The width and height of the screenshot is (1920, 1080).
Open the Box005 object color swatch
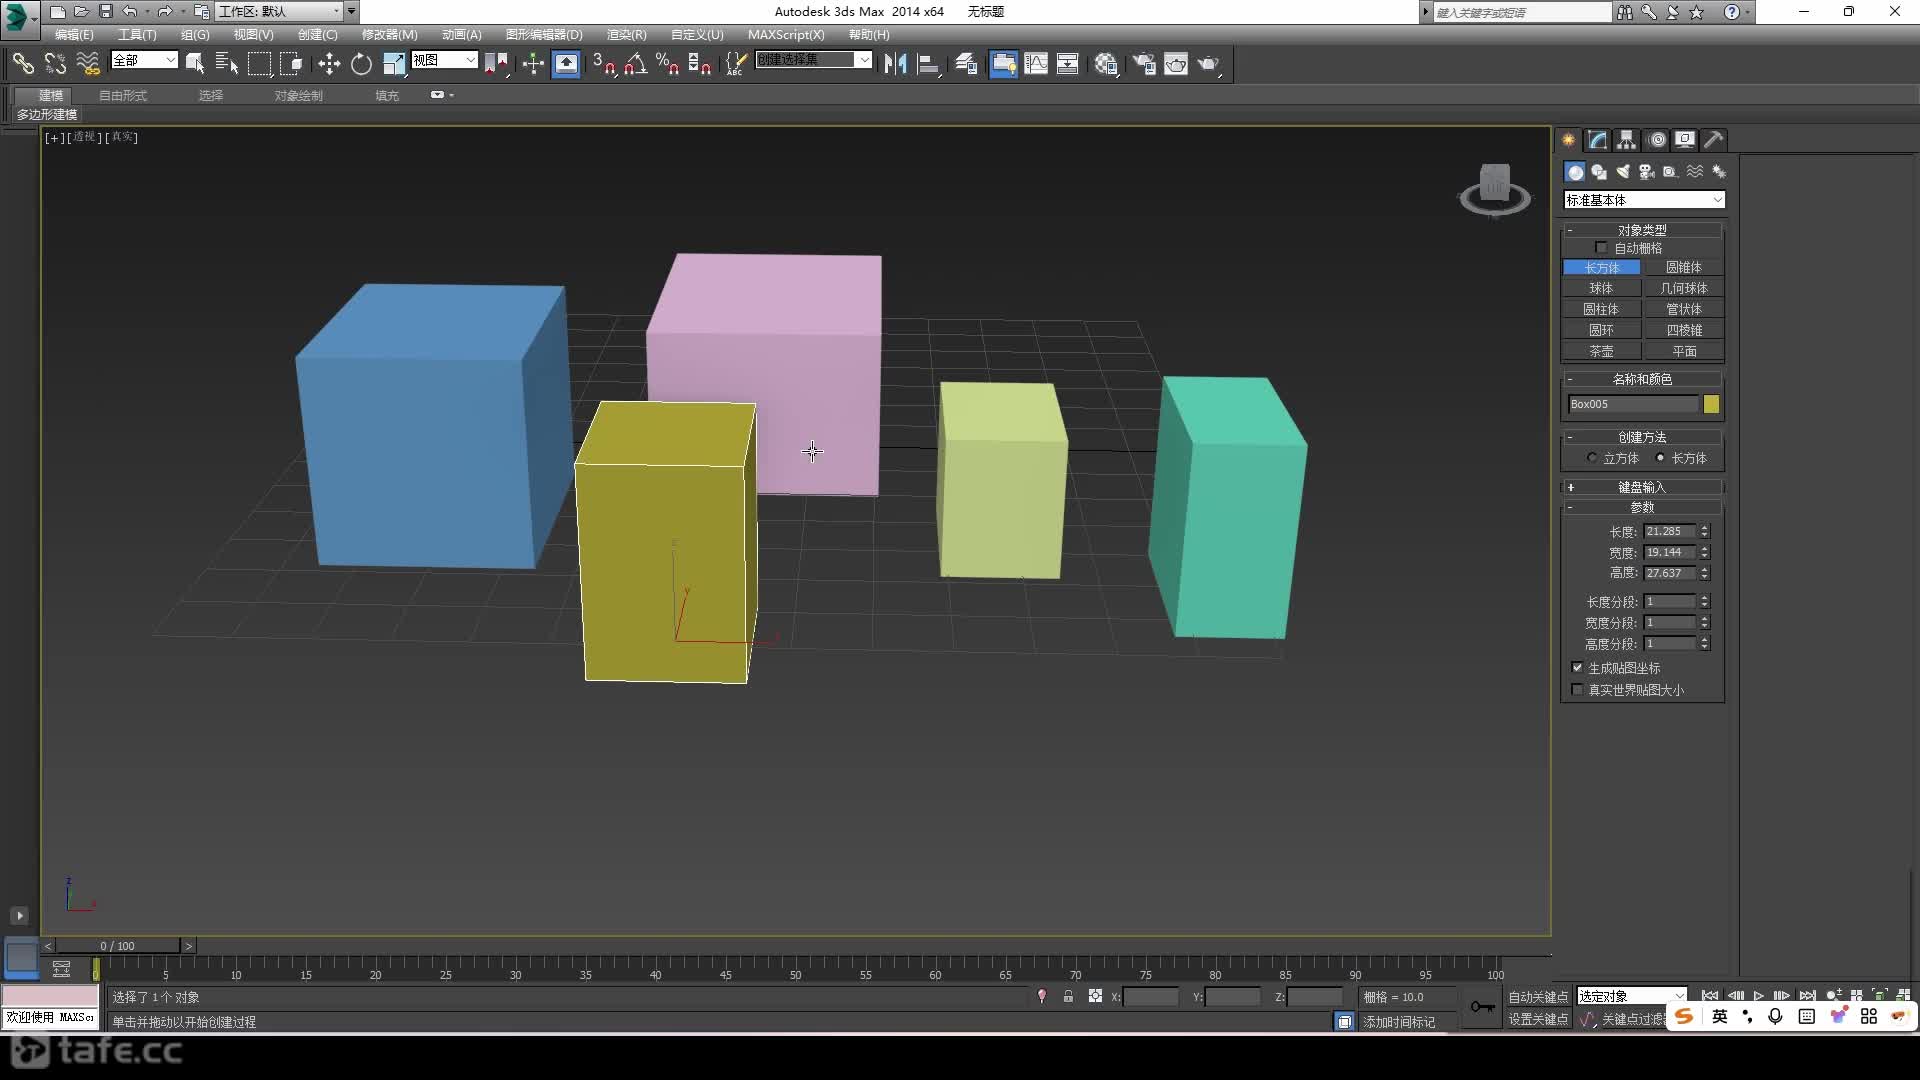pyautogui.click(x=1711, y=404)
